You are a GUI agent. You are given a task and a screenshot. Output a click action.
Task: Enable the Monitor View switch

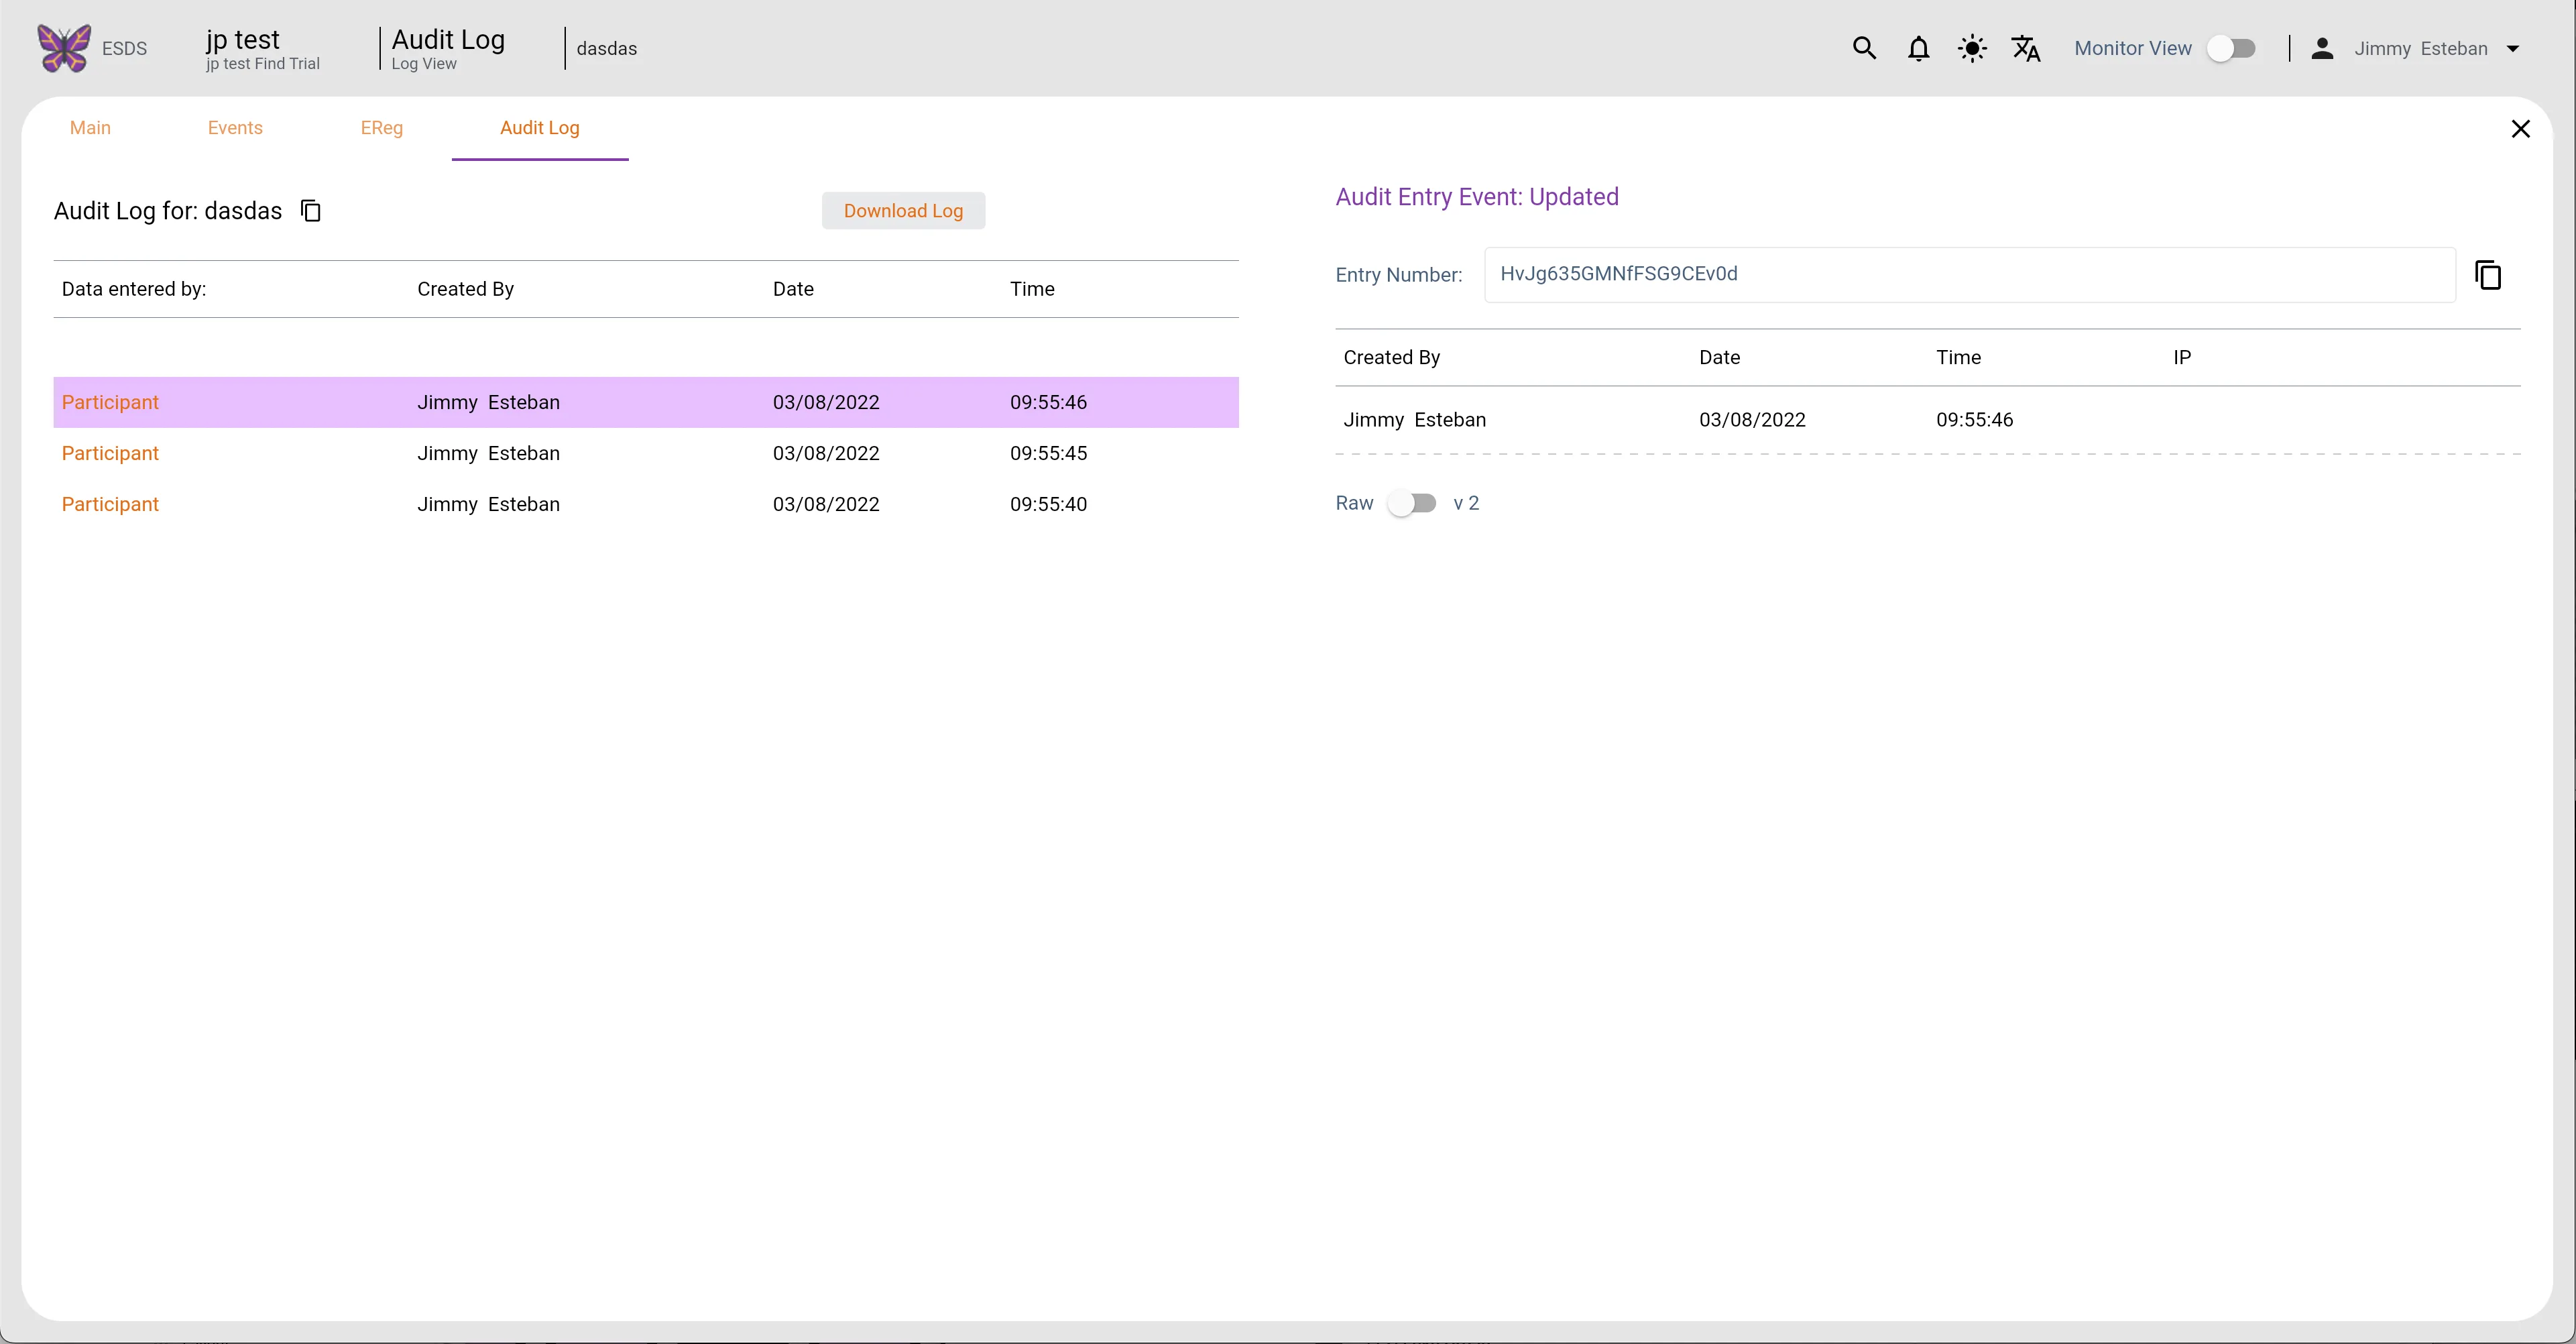pos(2232,48)
